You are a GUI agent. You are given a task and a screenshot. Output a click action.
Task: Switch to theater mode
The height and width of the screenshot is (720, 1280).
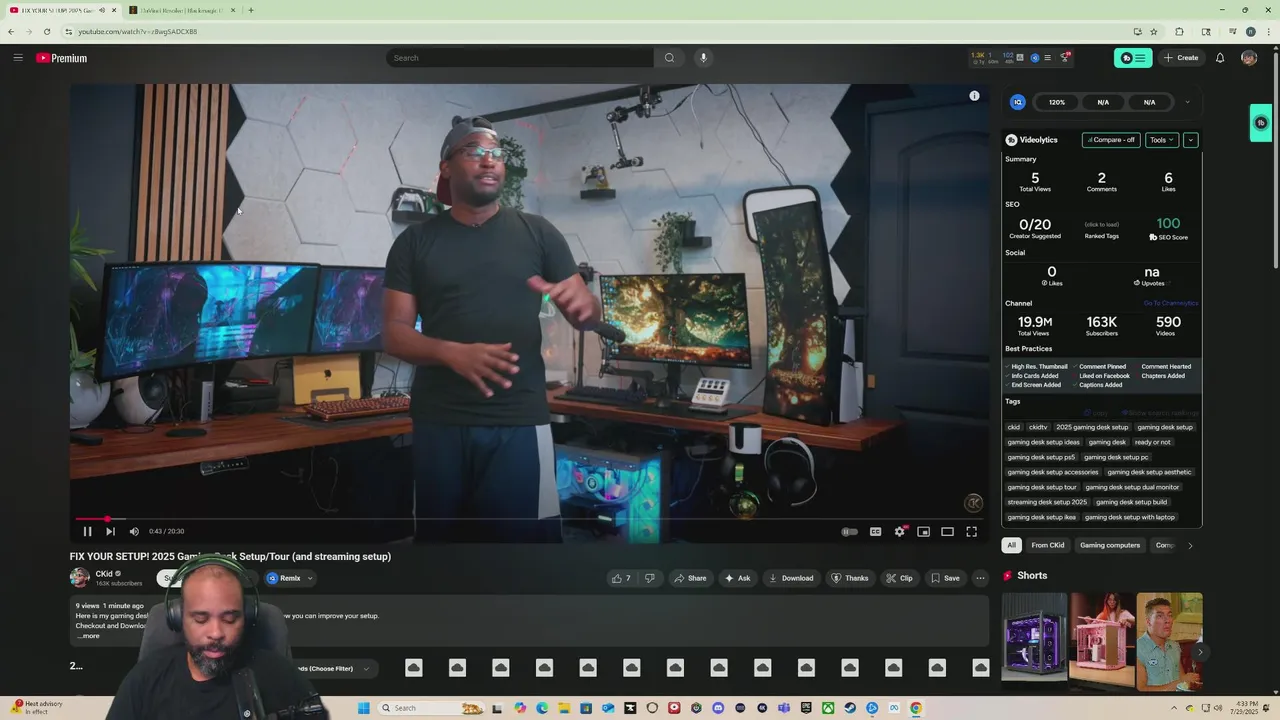pos(947,532)
